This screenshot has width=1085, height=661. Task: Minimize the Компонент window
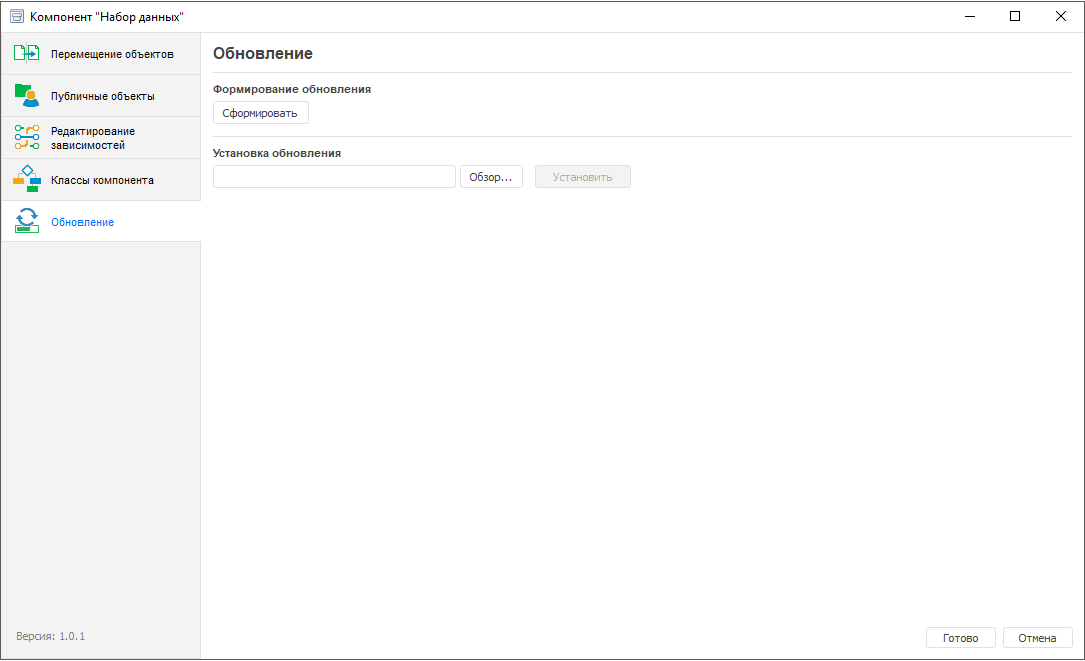(970, 17)
